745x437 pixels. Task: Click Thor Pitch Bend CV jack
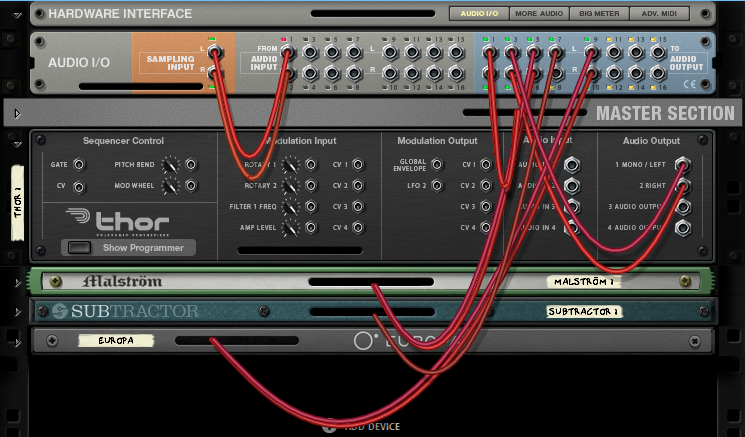tap(191, 164)
